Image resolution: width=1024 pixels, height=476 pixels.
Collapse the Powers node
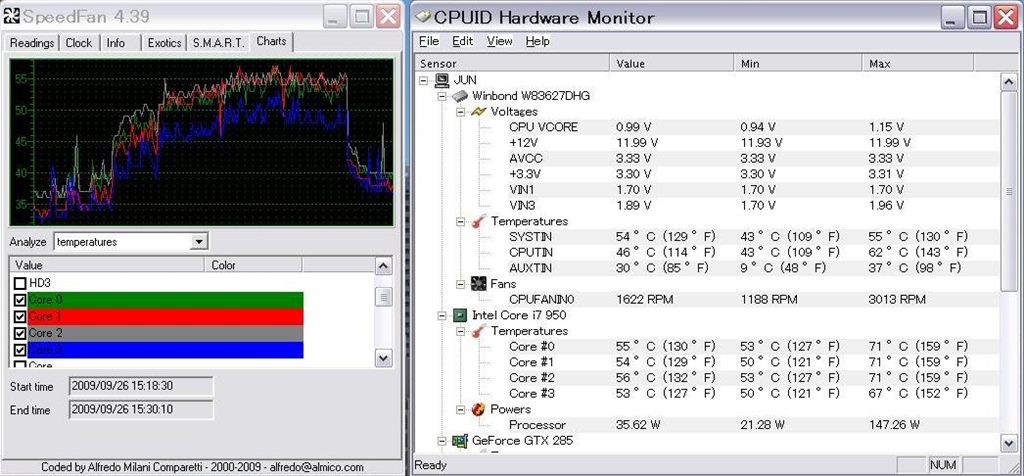(x=460, y=409)
